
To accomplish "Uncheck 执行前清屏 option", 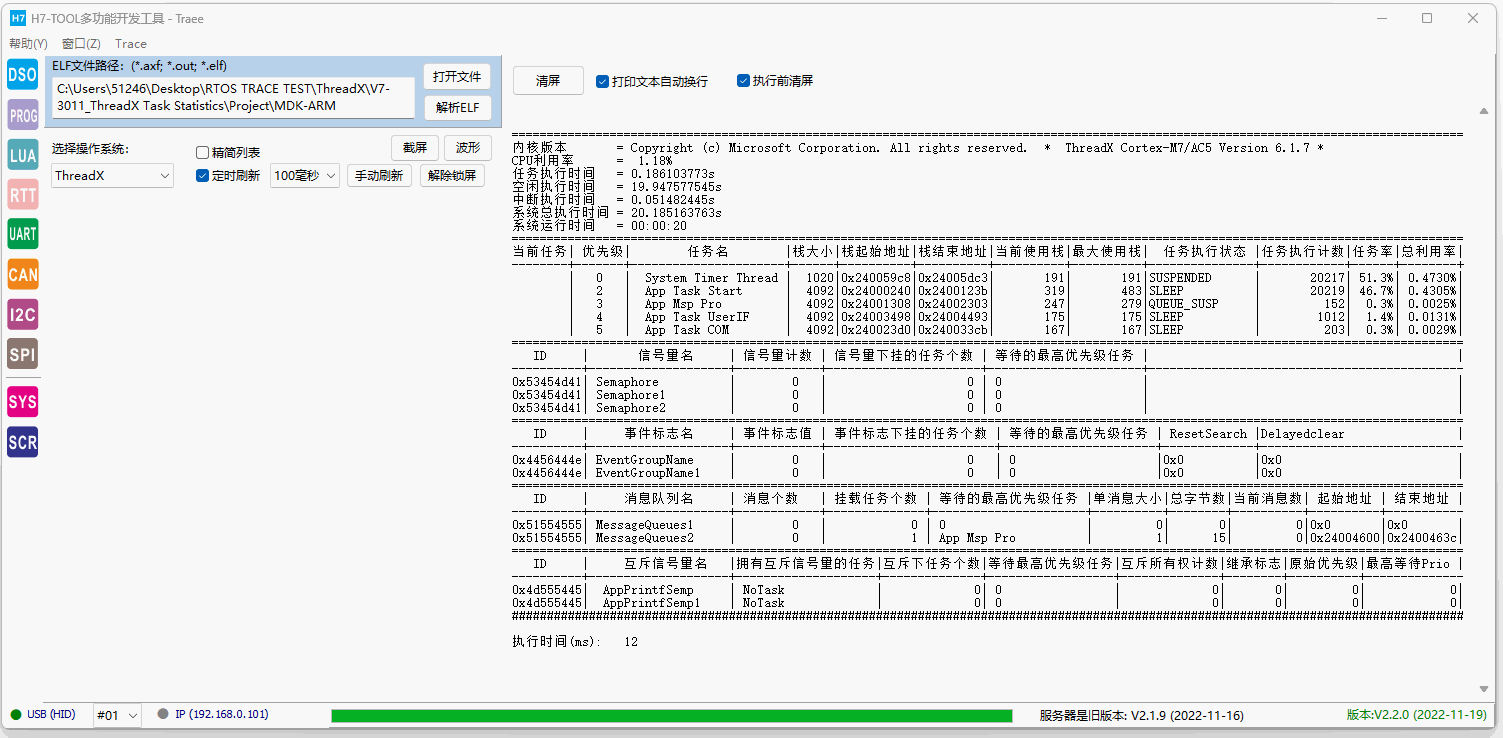I will coord(743,81).
